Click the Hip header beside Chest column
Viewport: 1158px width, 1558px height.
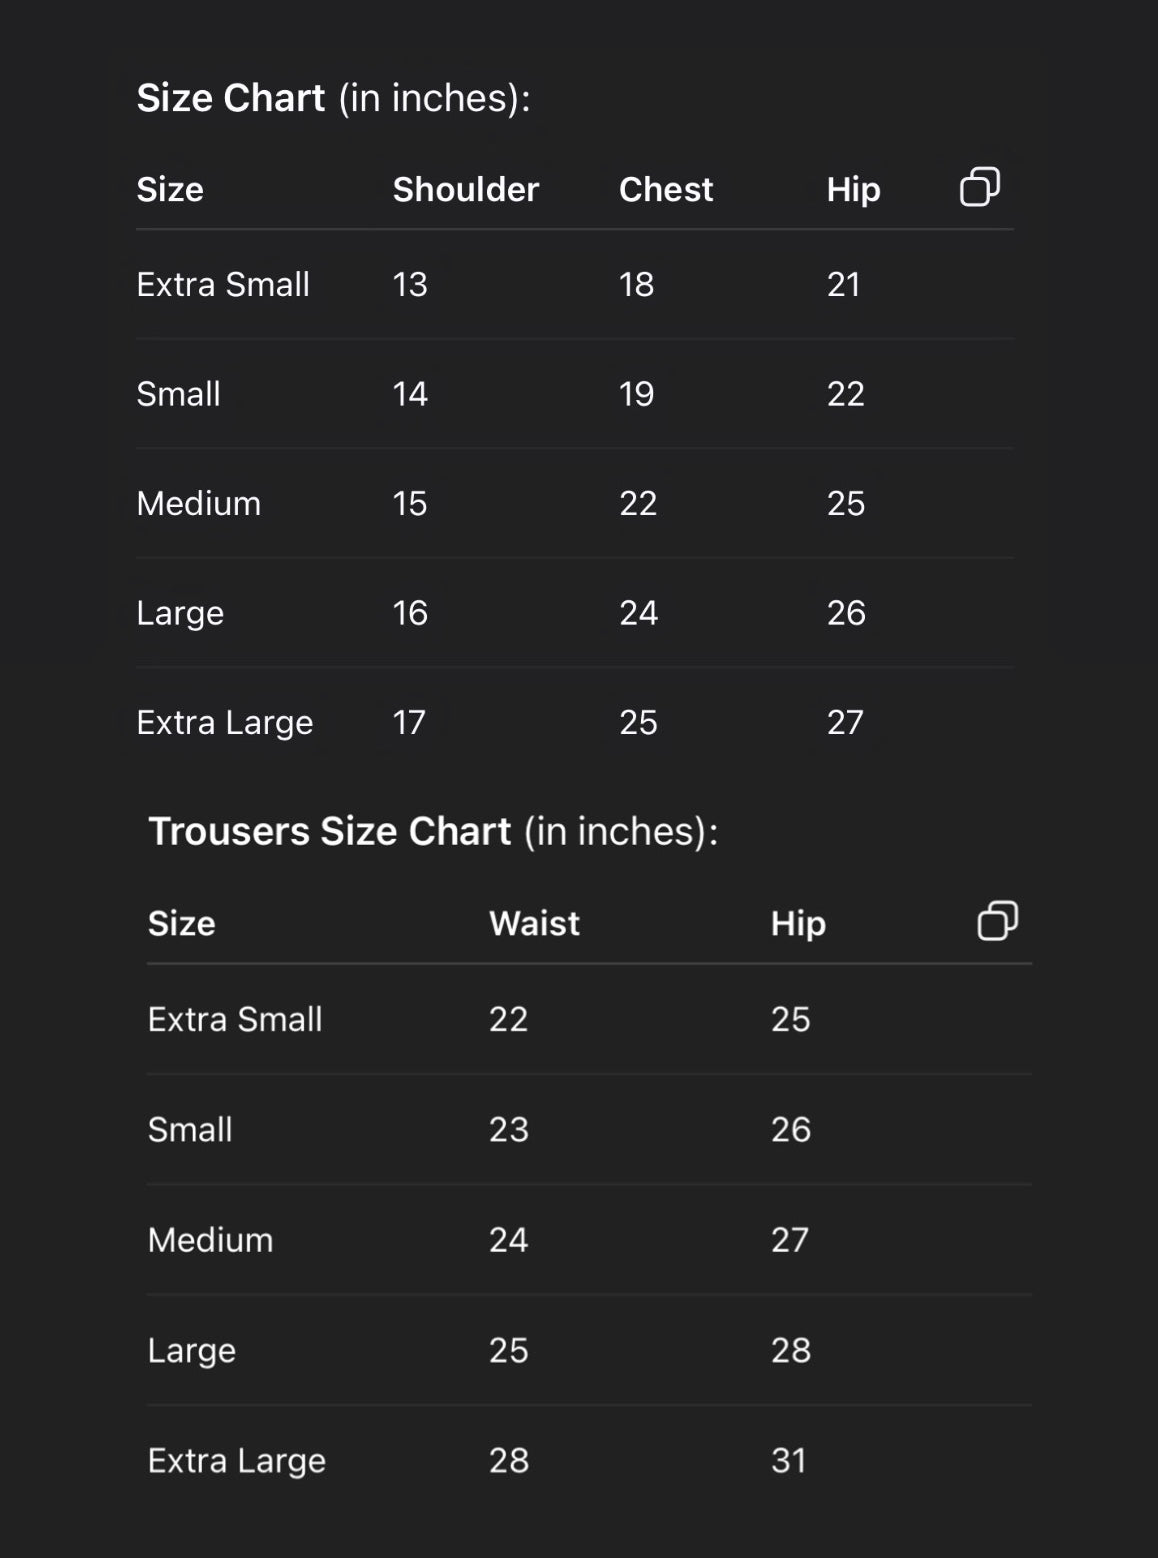pyautogui.click(x=853, y=190)
